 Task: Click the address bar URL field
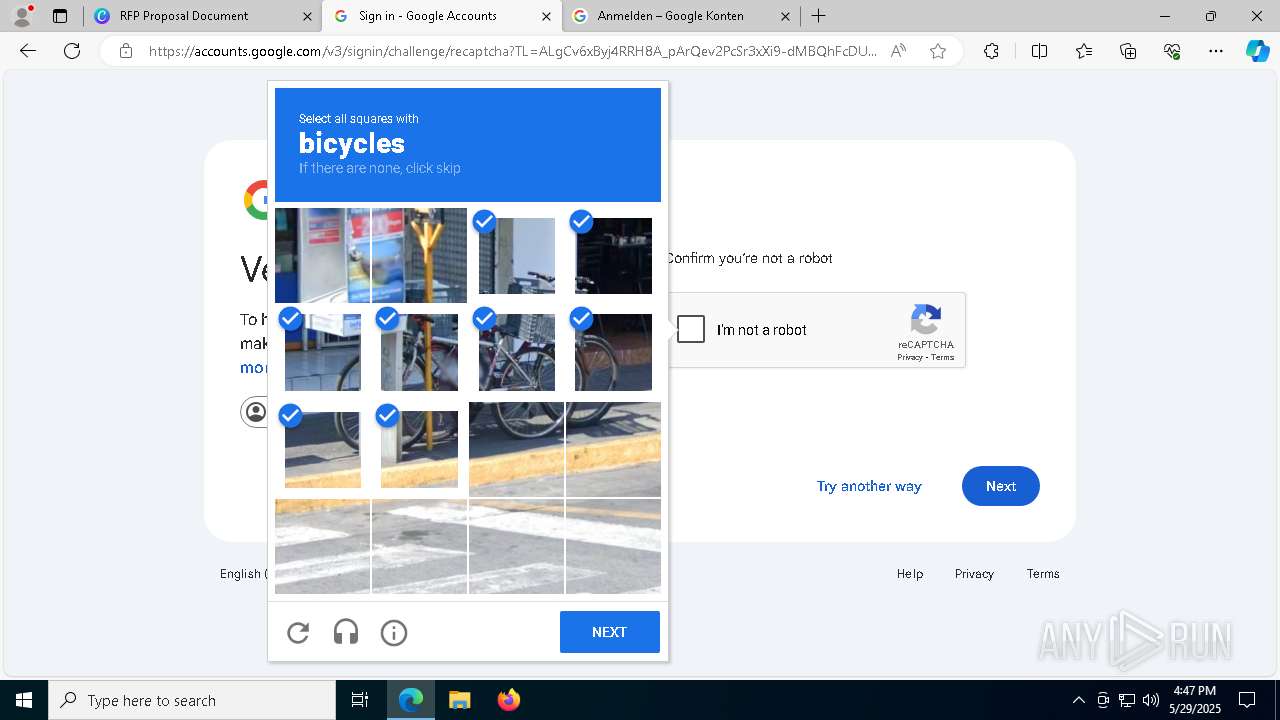[x=513, y=51]
